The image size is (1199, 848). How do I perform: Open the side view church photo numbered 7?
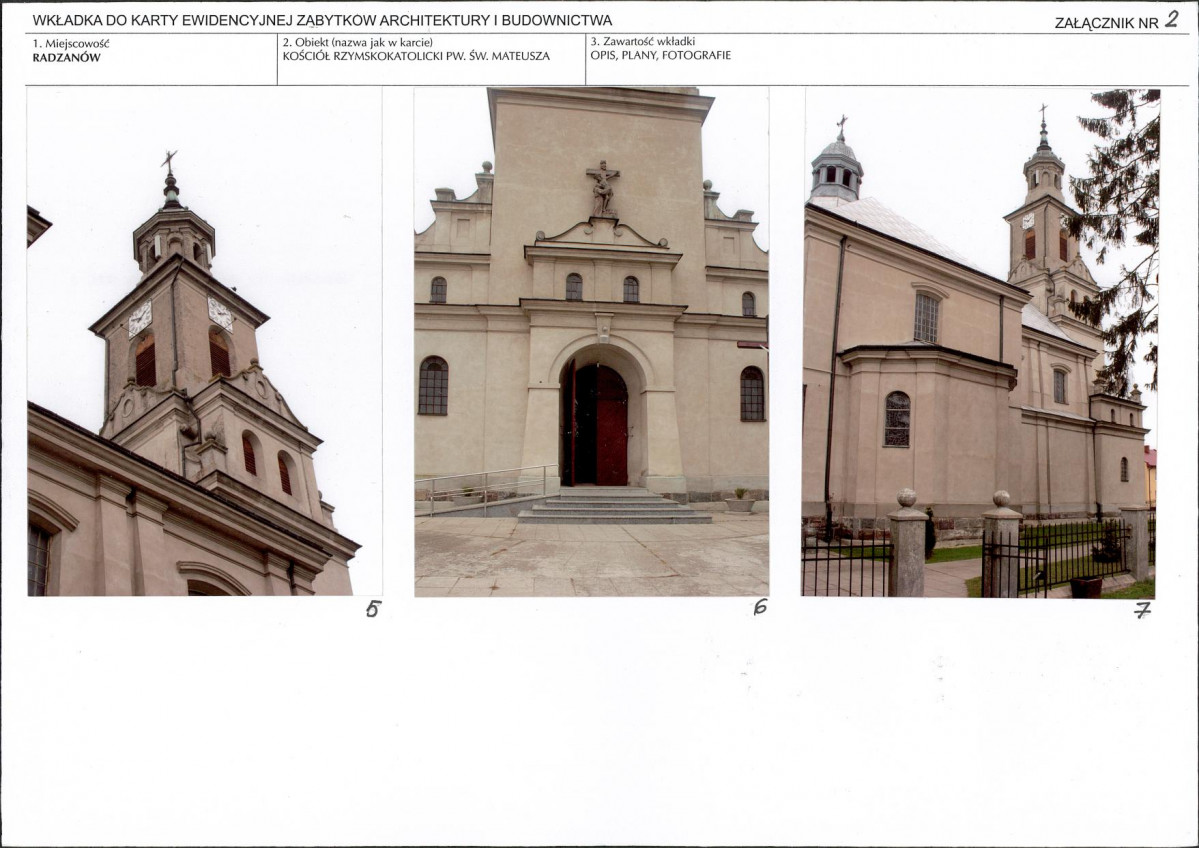point(979,341)
